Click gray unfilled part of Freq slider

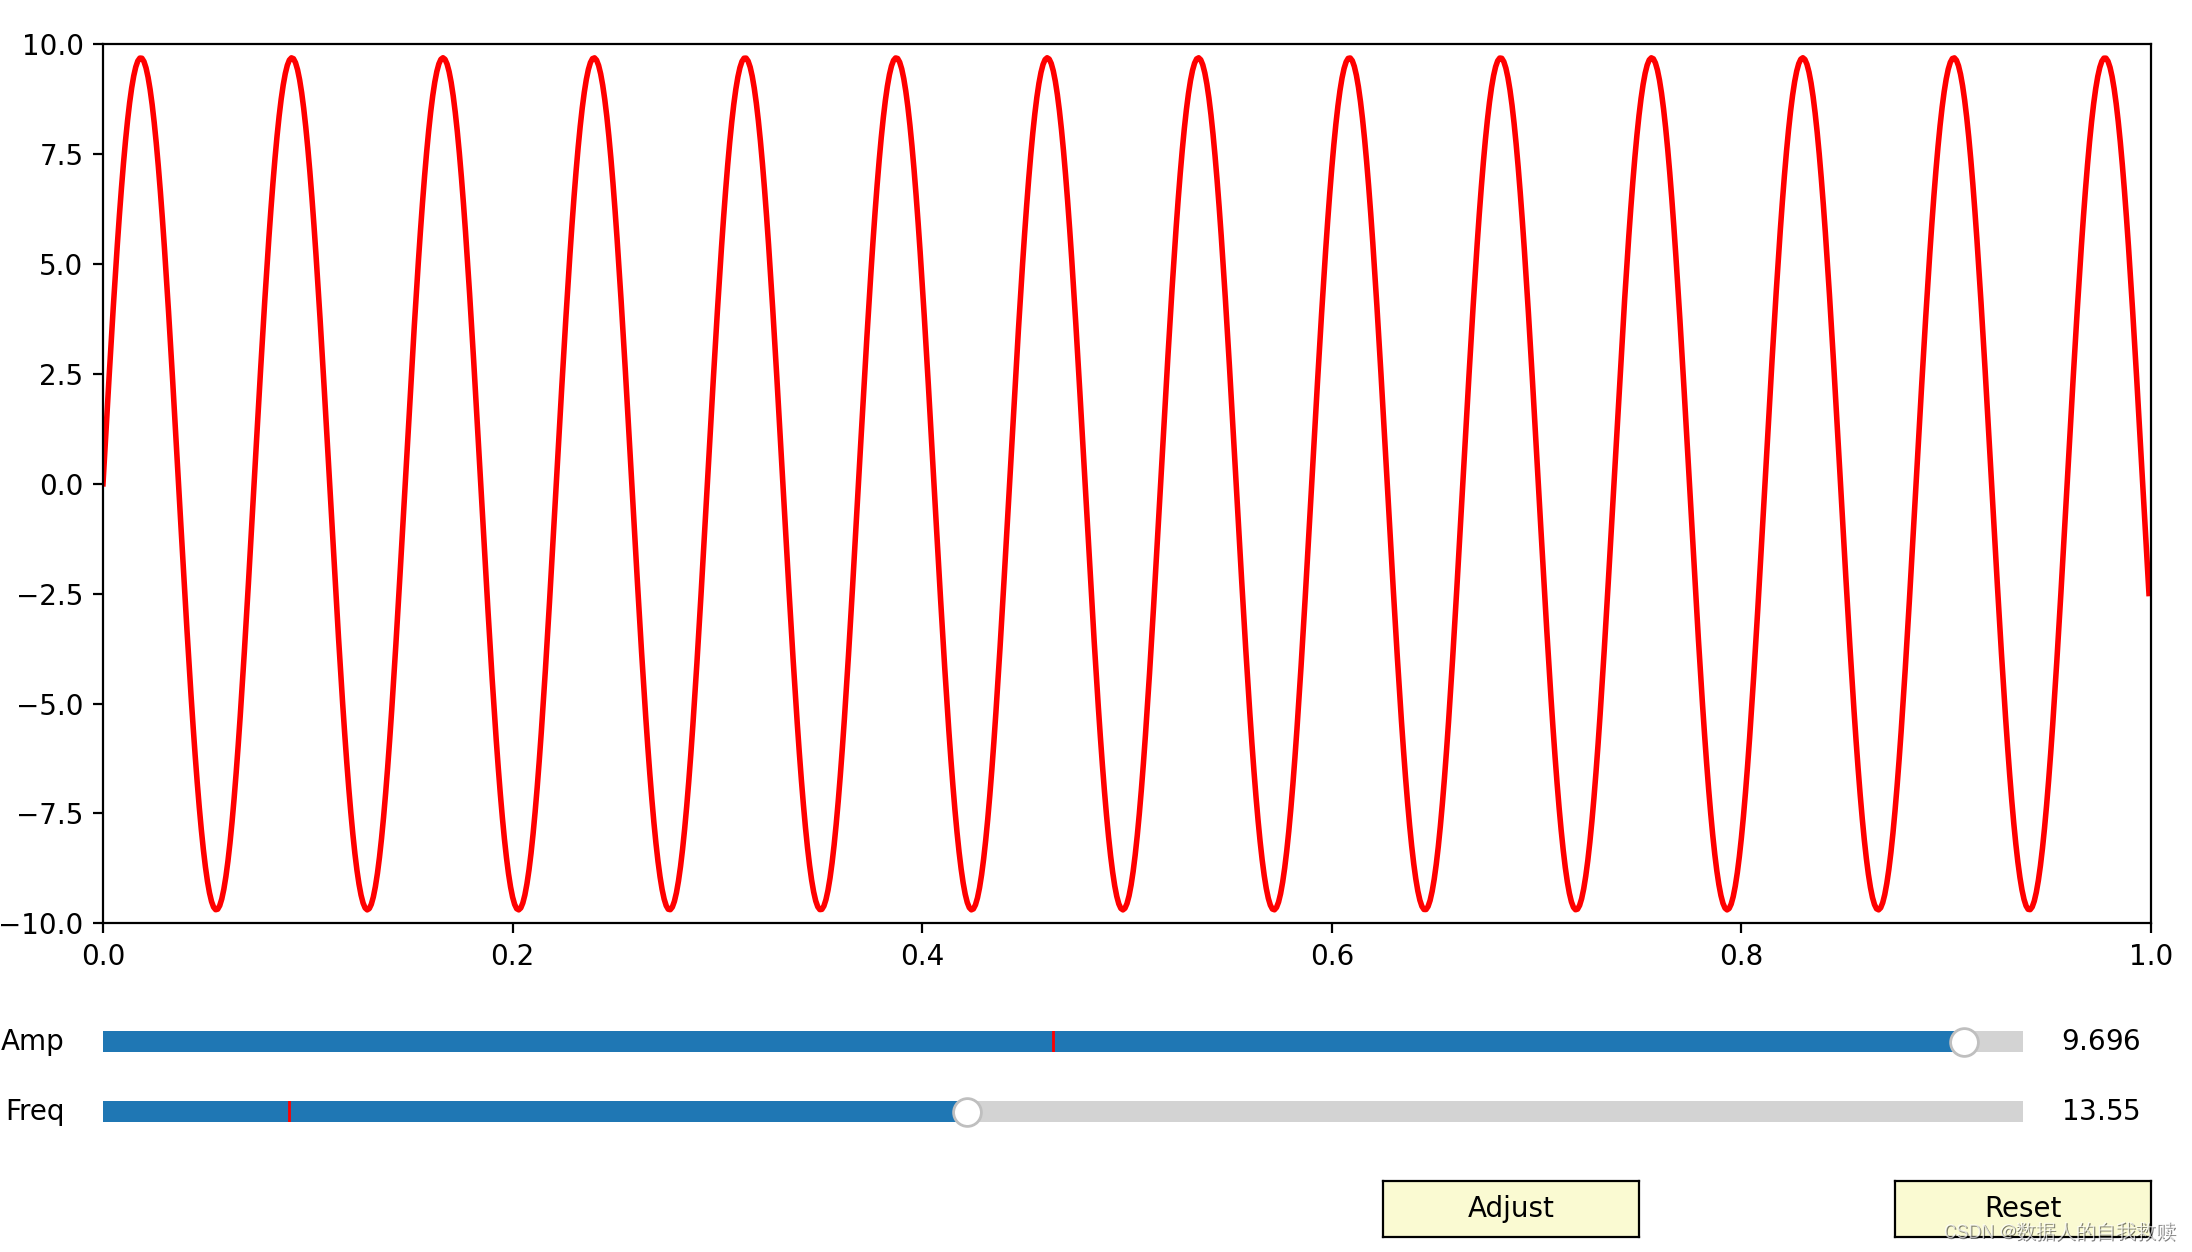(x=1500, y=1112)
